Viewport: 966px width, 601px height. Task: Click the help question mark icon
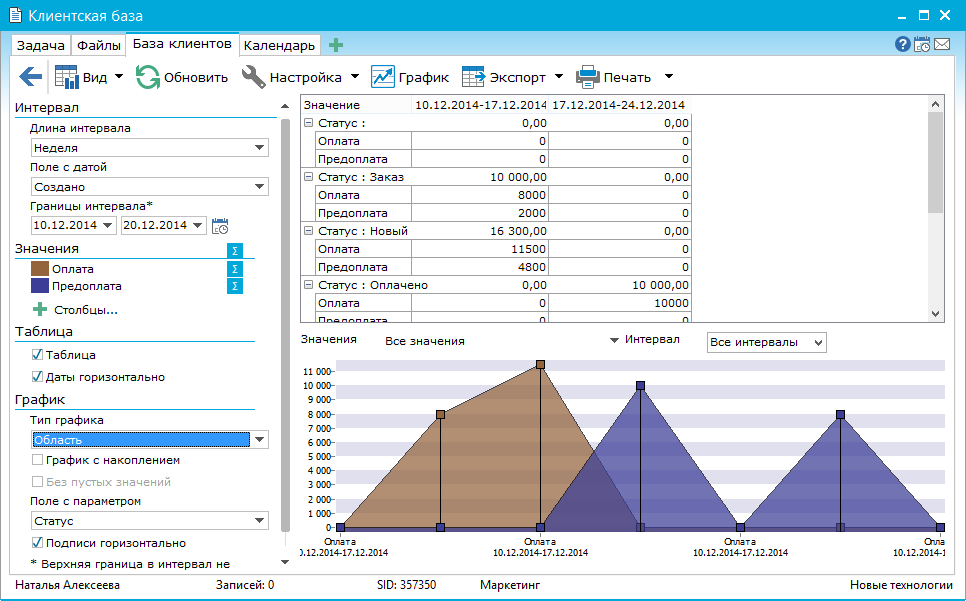903,44
